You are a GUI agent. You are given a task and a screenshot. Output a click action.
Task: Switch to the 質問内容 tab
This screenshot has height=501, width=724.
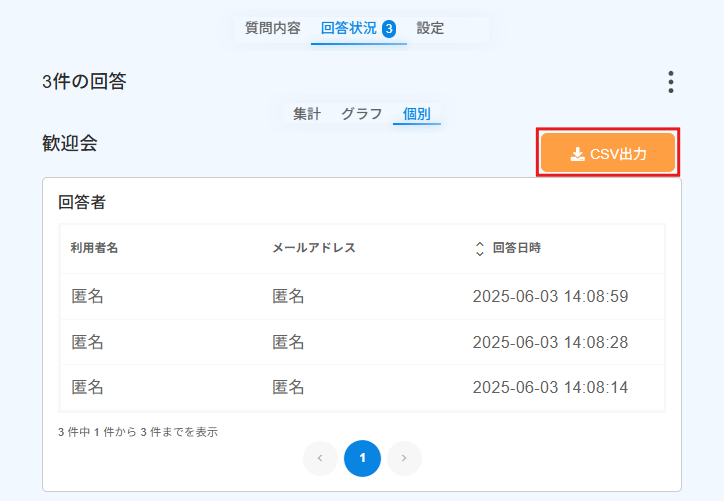click(x=272, y=28)
